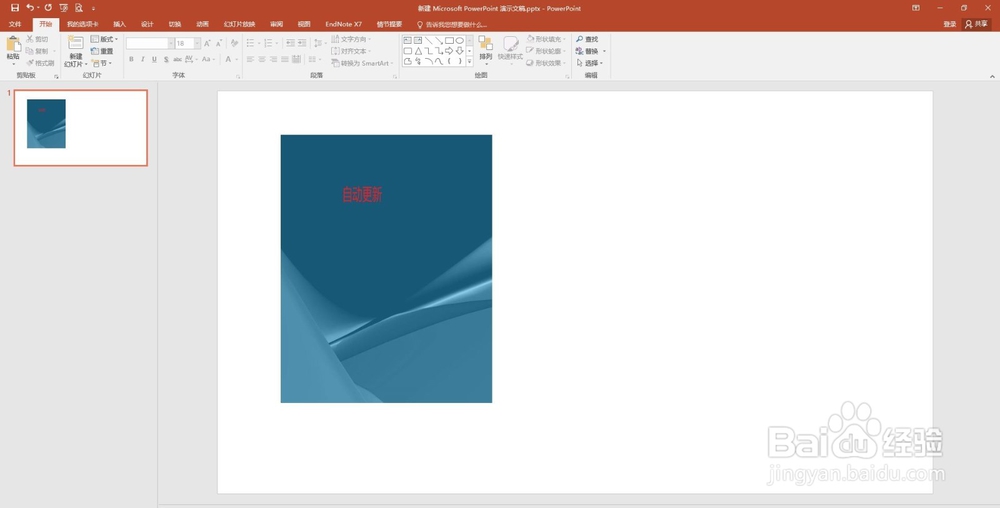Screen dimensions: 1000x508
Task: Open the EndNote X7 tab
Action: (343, 24)
